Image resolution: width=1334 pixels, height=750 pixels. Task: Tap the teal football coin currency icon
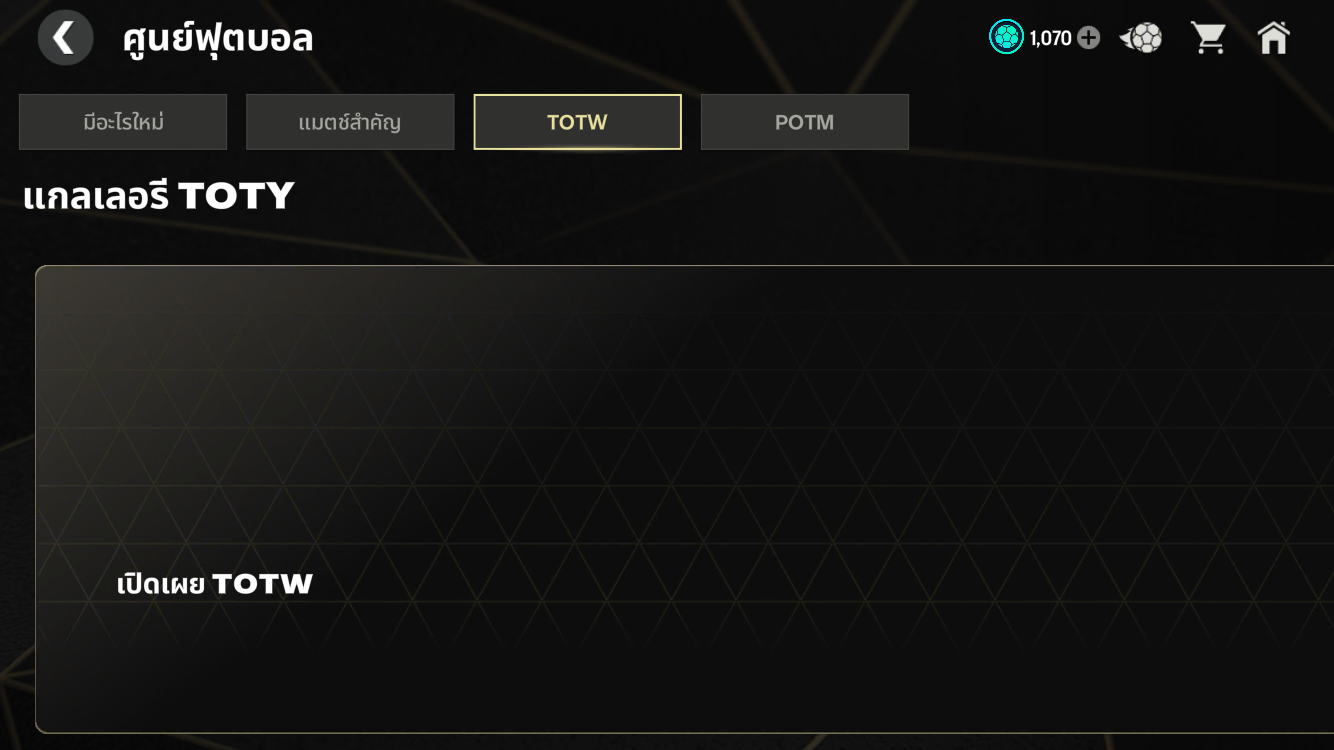click(x=1006, y=38)
